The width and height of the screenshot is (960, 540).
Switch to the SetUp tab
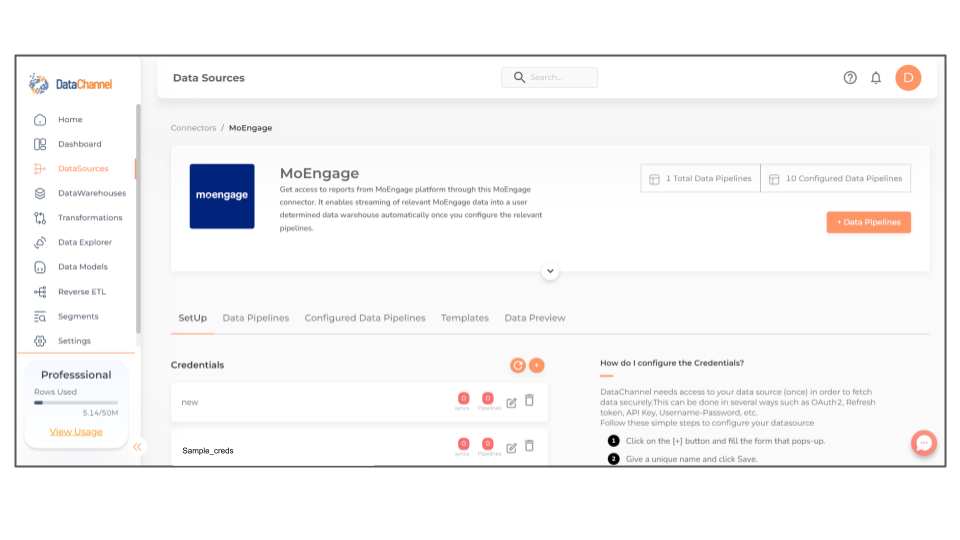coord(193,318)
